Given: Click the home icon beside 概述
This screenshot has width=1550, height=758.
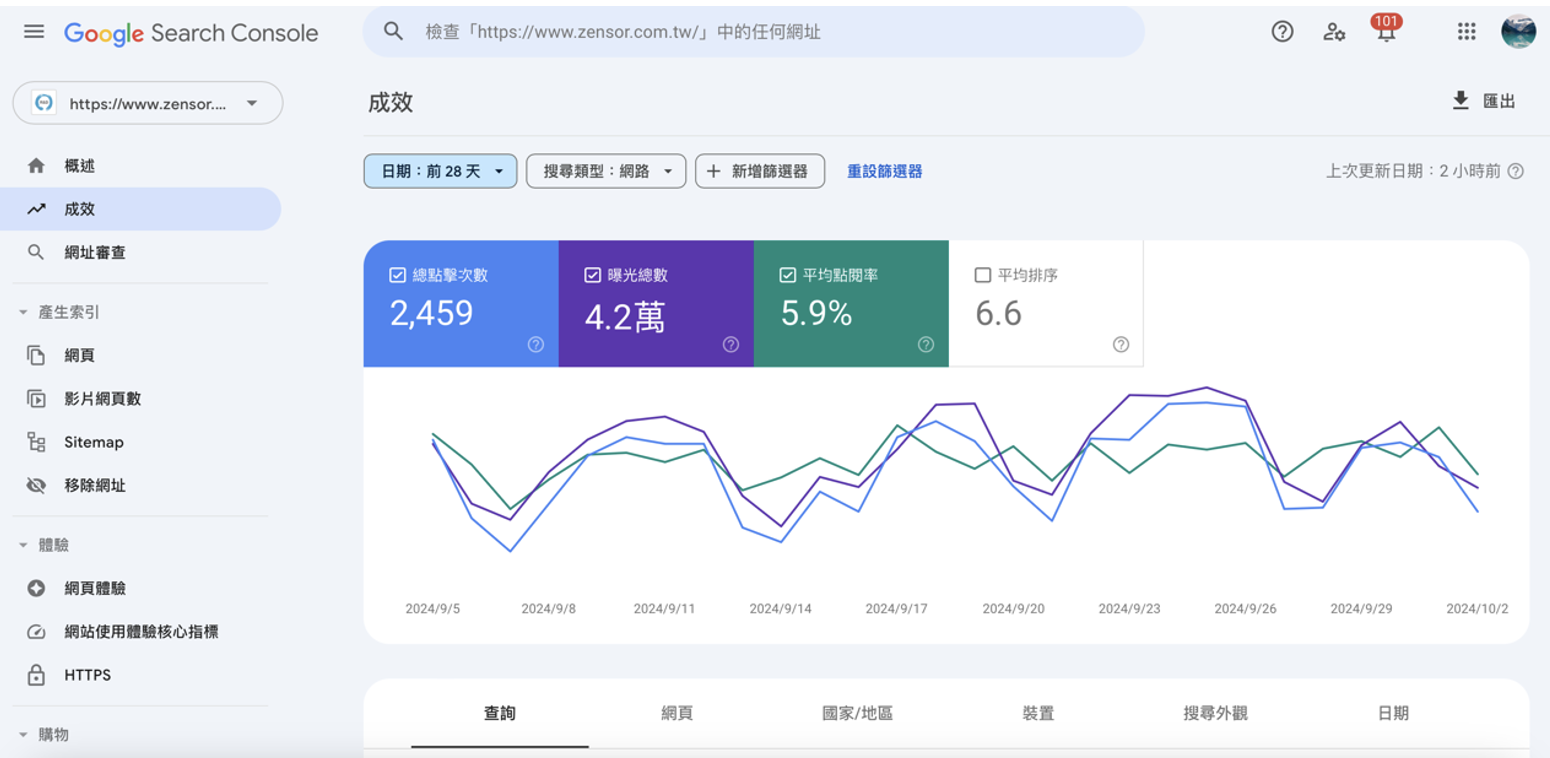Looking at the screenshot, I should pos(36,166).
